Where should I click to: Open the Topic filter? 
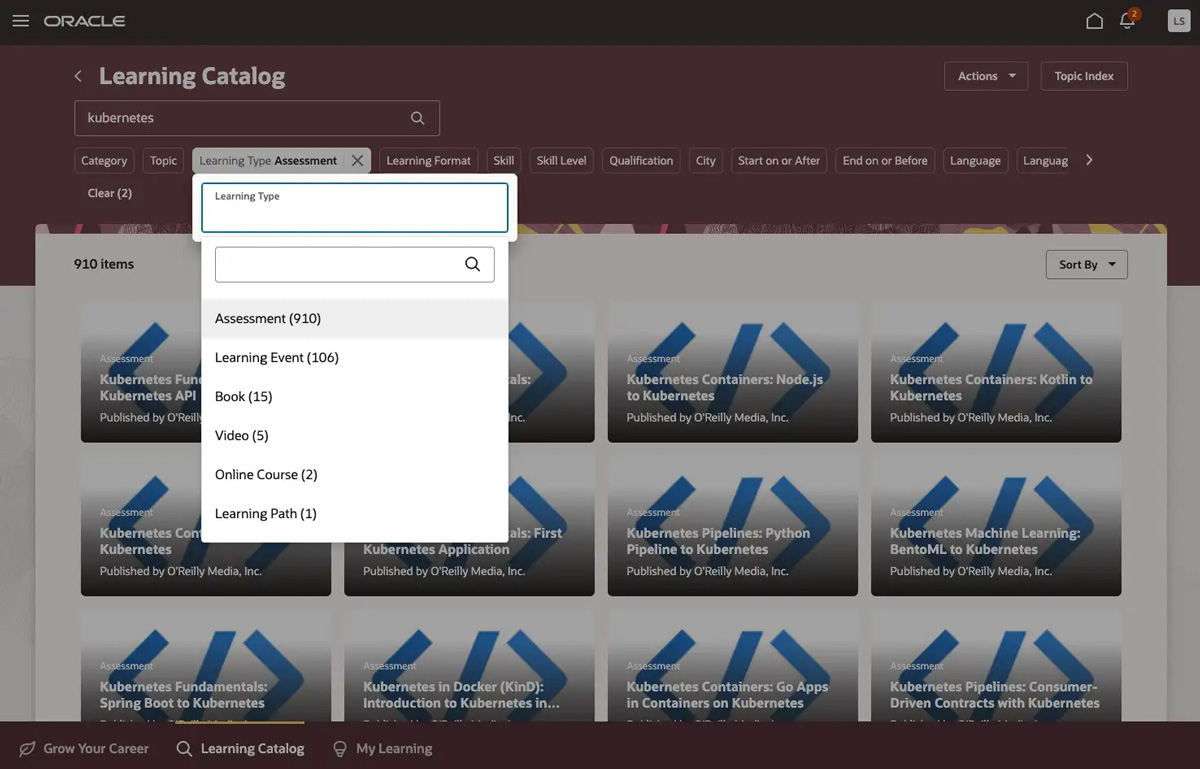click(164, 160)
